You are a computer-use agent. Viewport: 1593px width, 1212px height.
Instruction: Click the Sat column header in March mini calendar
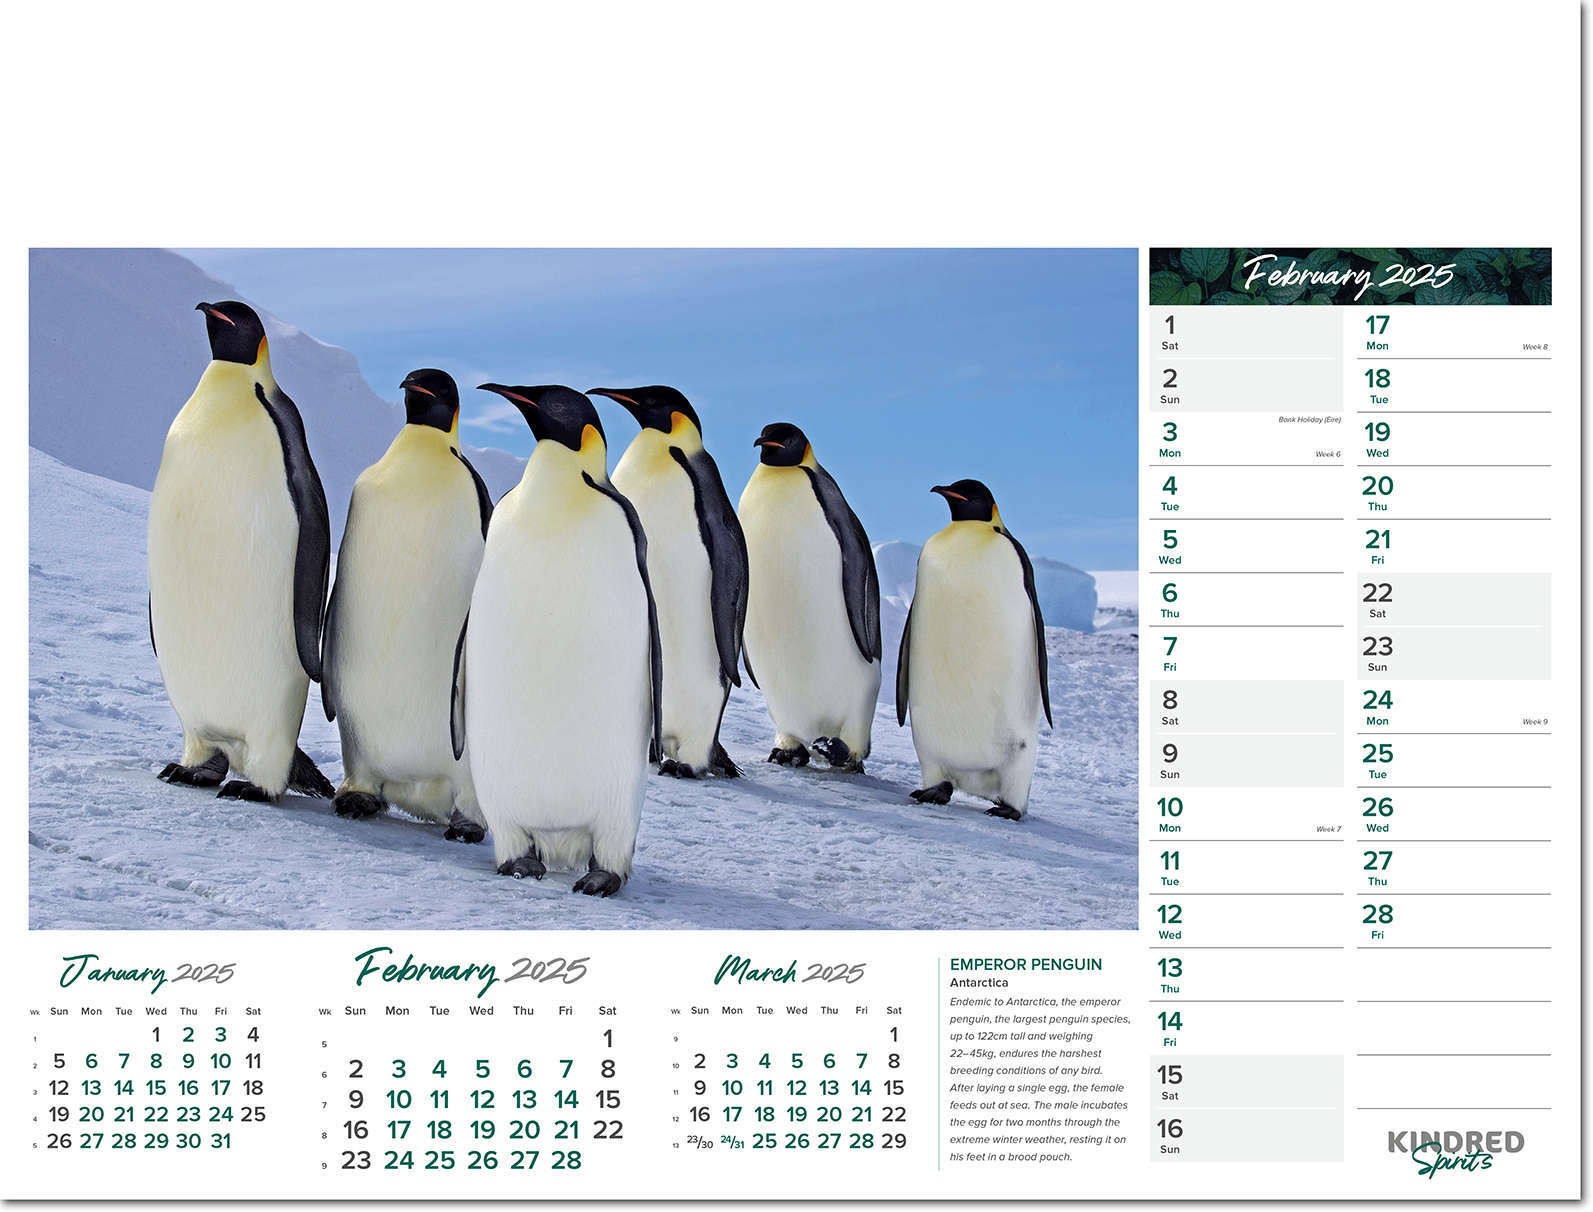pos(894,1010)
